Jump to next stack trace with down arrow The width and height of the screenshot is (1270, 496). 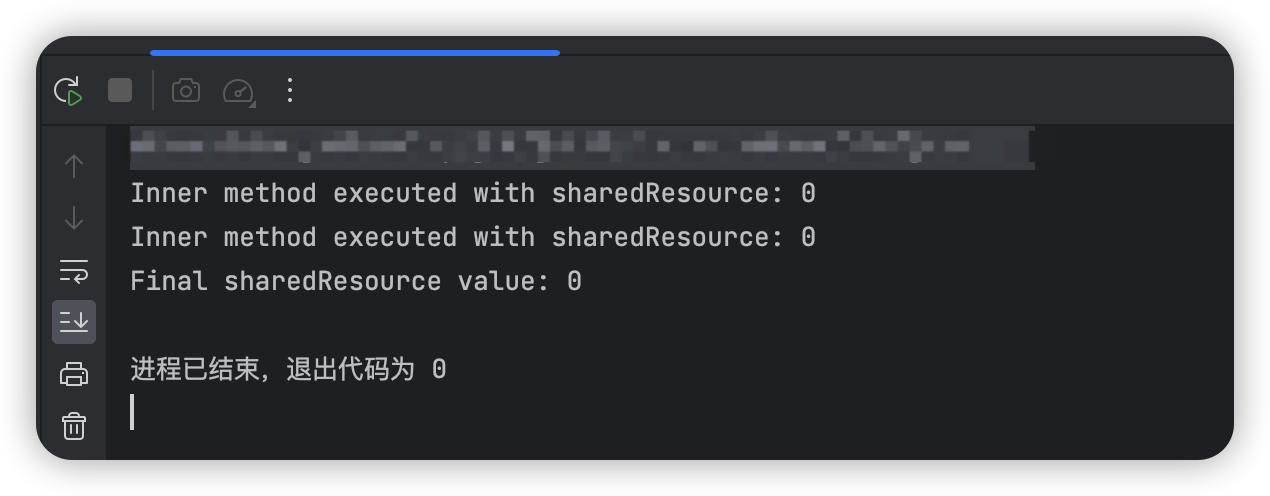point(74,218)
